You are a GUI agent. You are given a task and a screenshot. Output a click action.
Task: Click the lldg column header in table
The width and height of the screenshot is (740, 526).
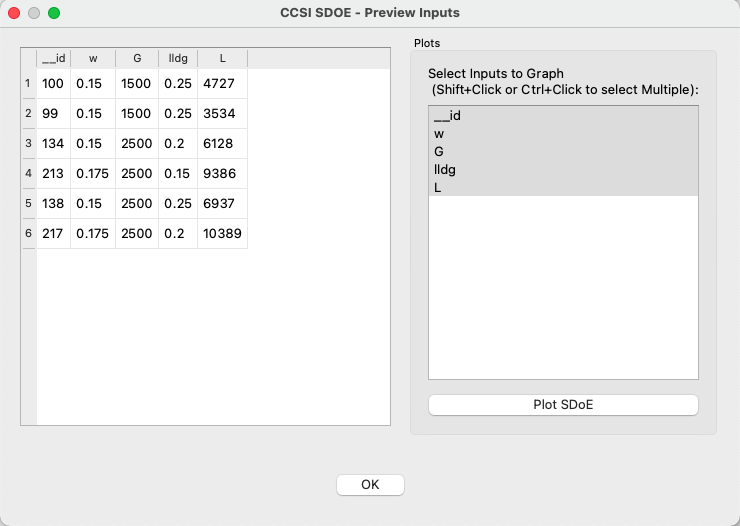tap(178, 58)
